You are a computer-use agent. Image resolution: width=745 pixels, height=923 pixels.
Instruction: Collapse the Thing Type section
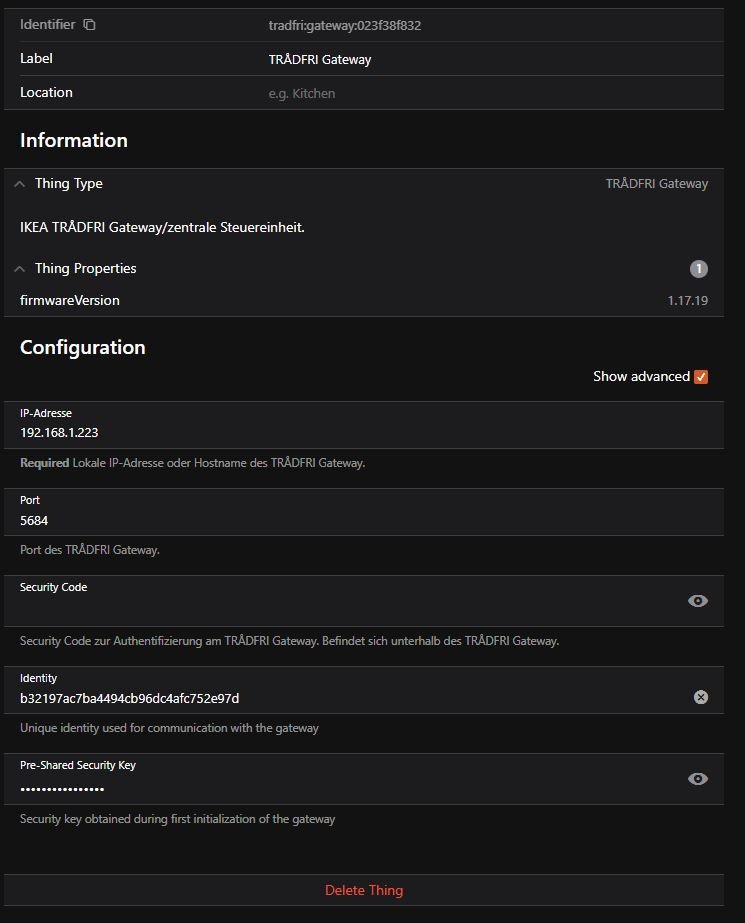[20, 184]
